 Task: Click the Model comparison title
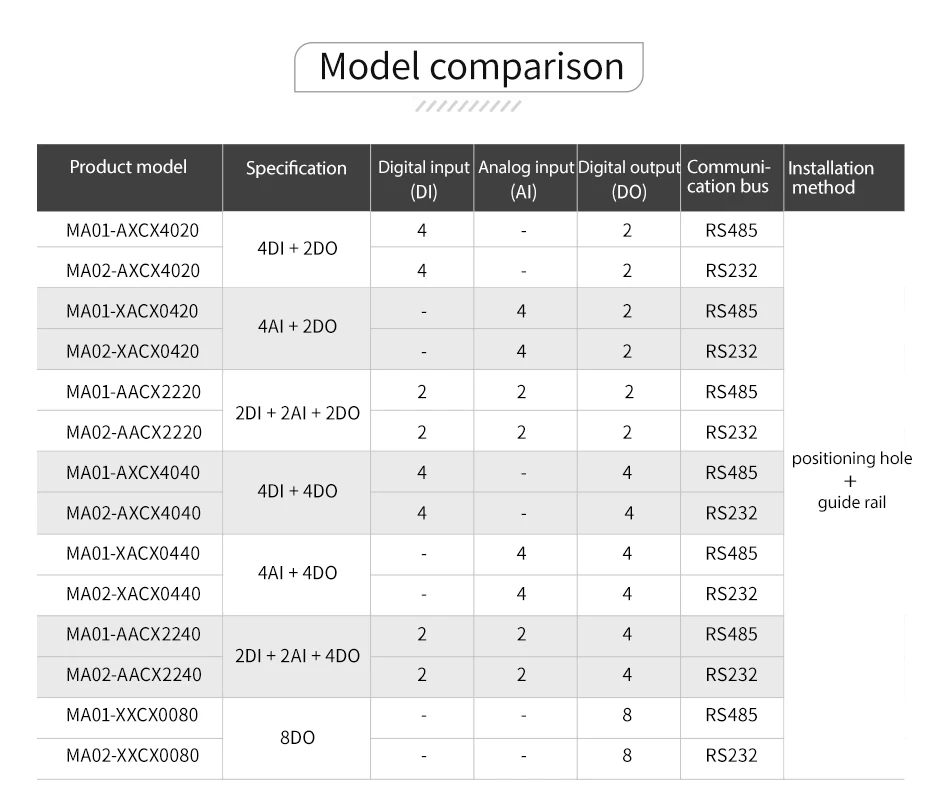471,67
